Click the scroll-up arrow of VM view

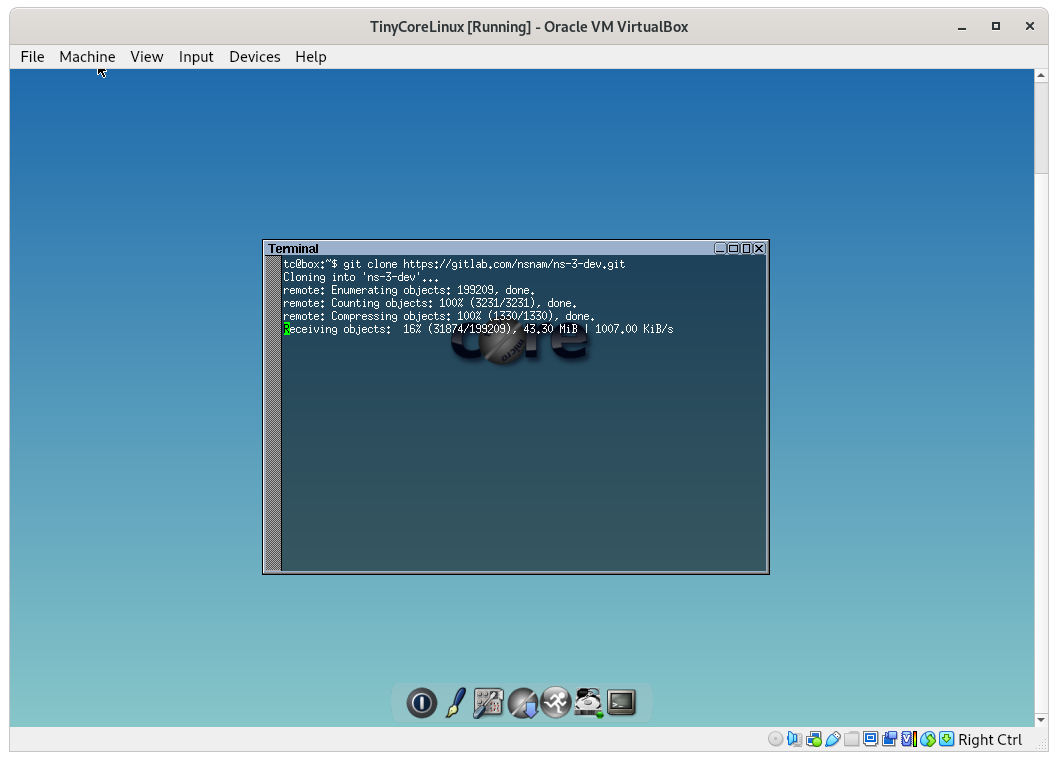[x=1041, y=75]
